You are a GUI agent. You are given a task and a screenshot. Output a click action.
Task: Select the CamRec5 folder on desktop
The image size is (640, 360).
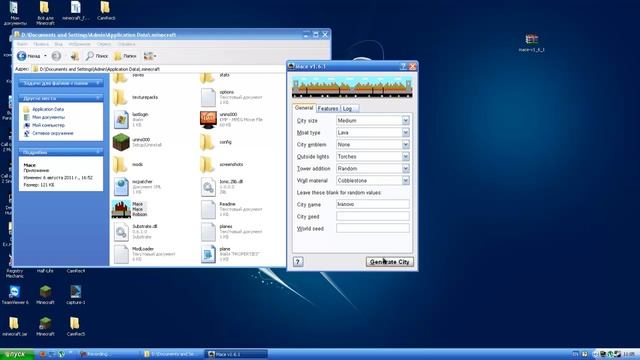point(76,327)
